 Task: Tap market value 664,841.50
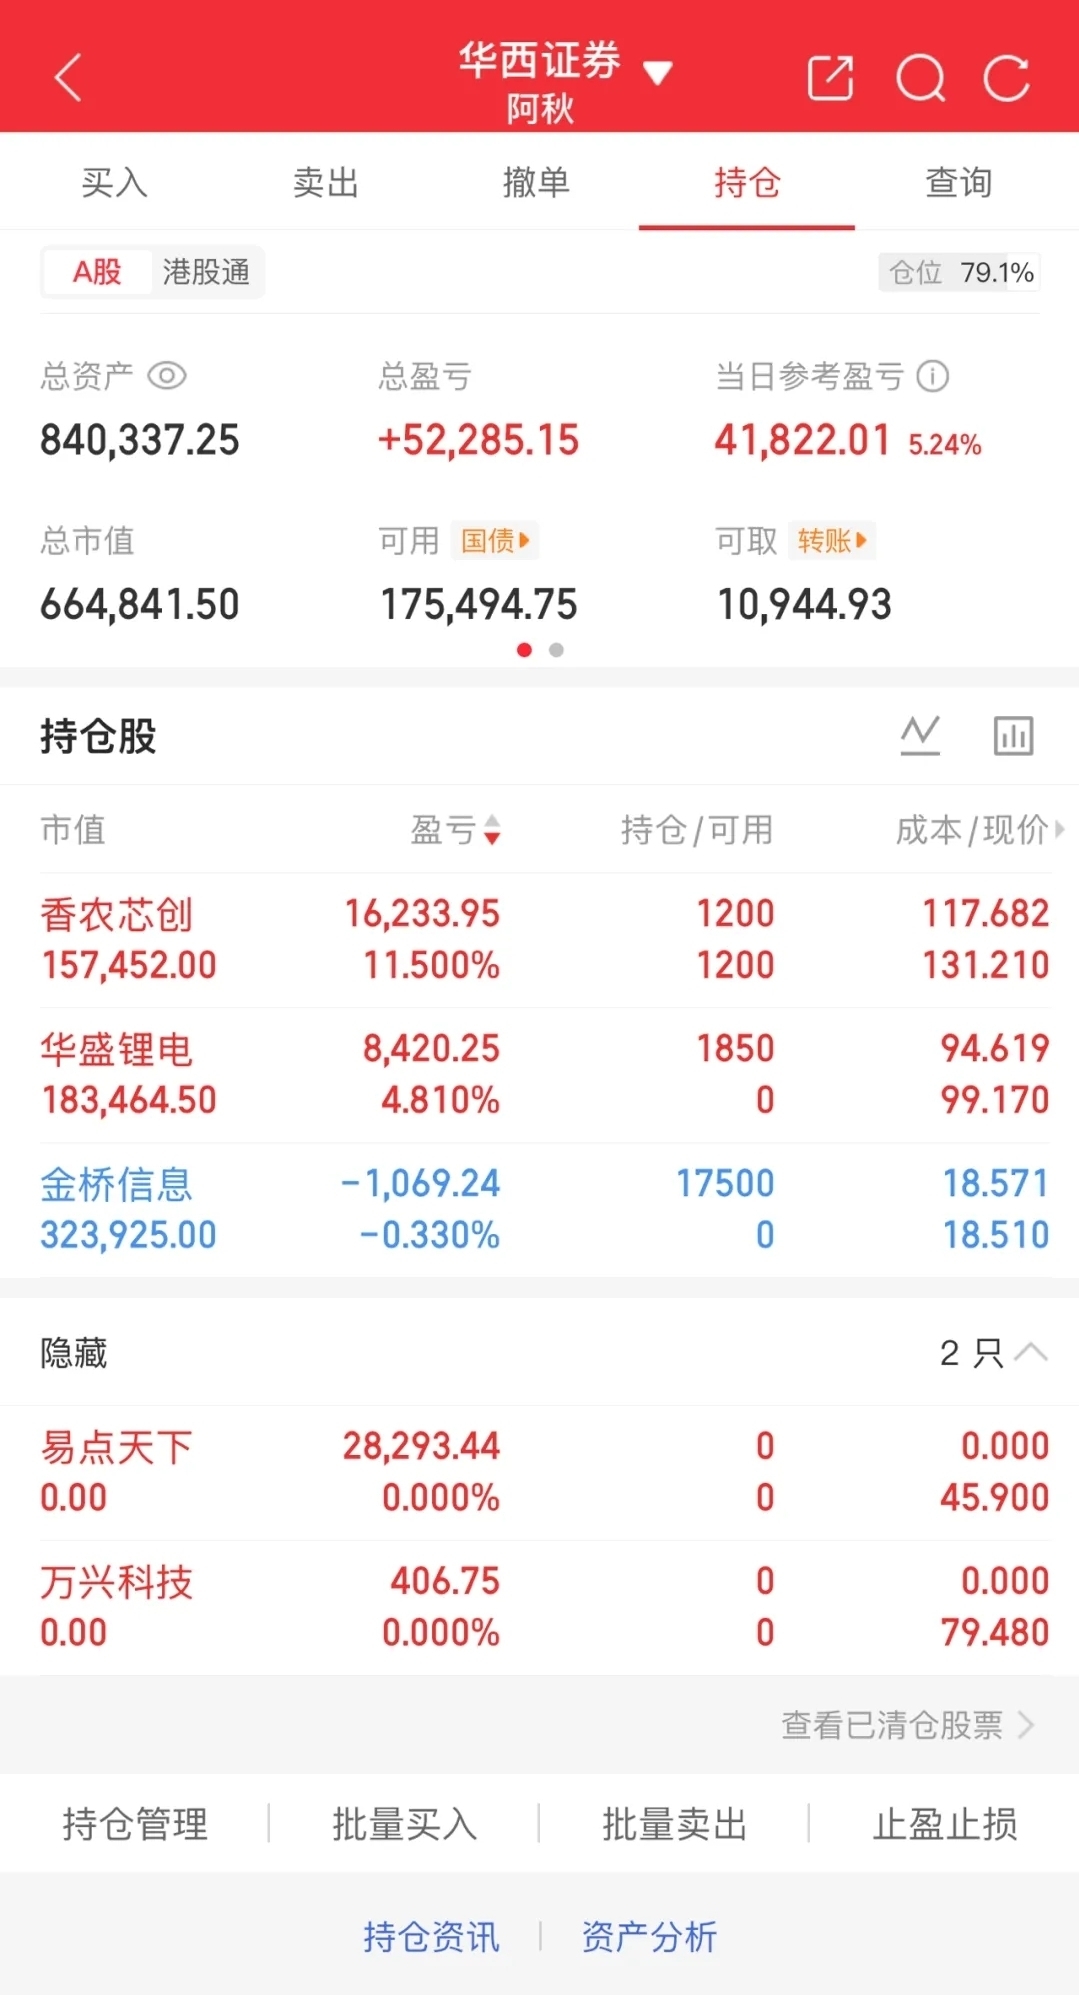point(140,605)
